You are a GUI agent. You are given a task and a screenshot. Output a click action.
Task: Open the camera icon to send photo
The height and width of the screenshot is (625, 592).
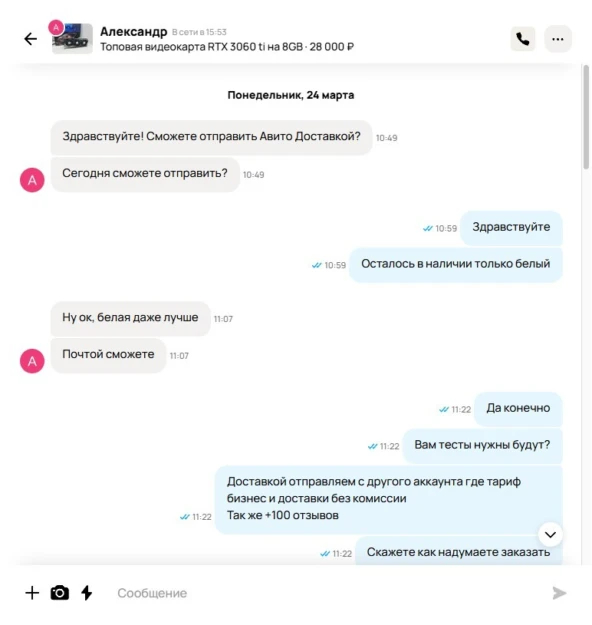[59, 593]
